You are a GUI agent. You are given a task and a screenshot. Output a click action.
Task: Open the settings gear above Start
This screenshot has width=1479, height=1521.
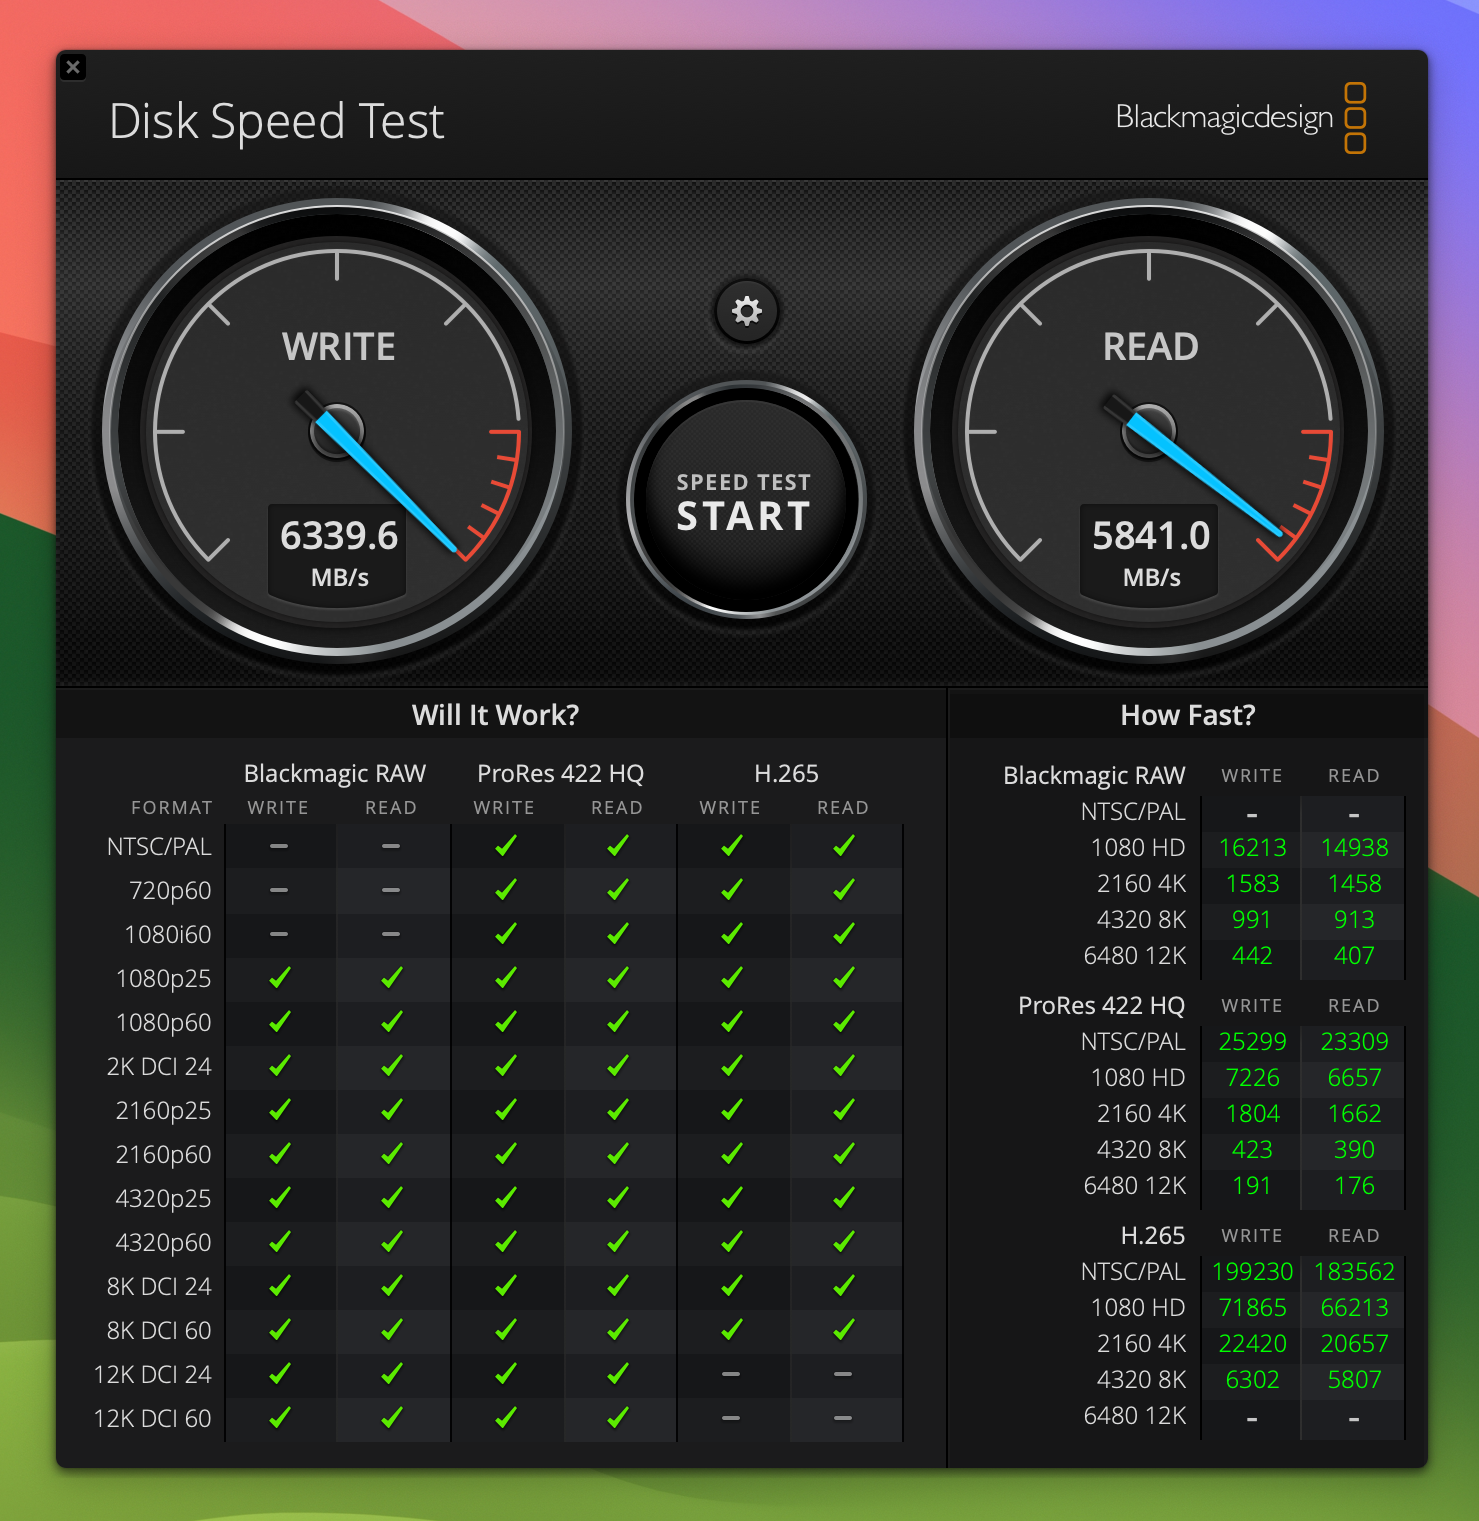click(x=746, y=311)
